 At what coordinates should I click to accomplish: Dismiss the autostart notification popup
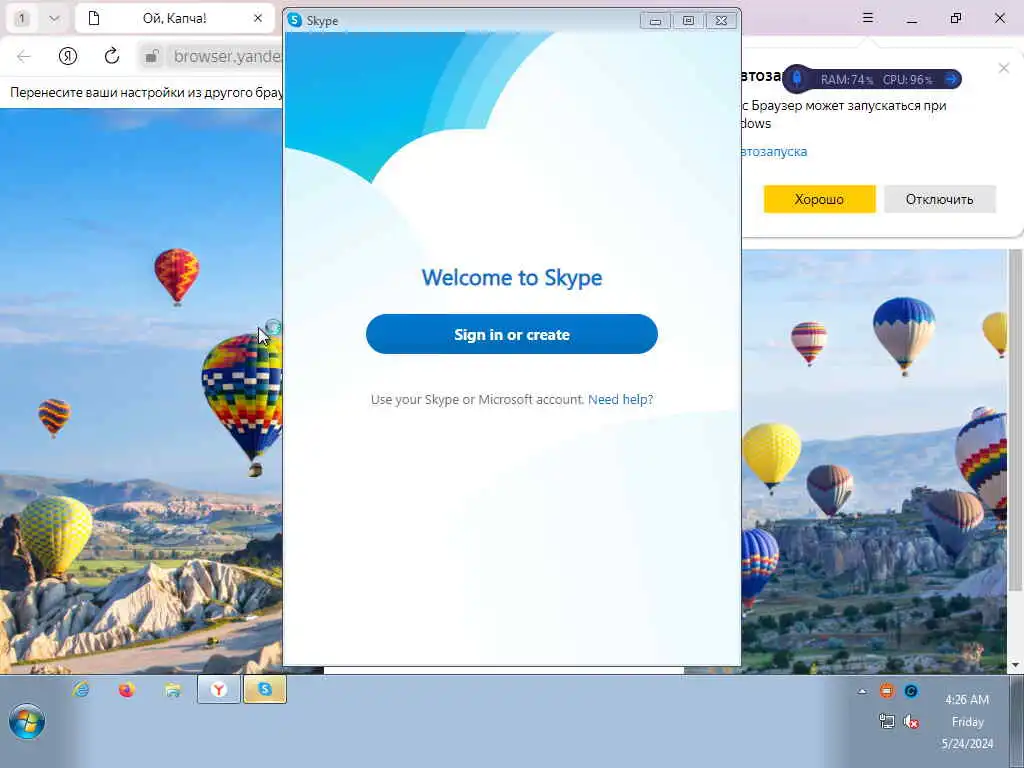[1004, 68]
